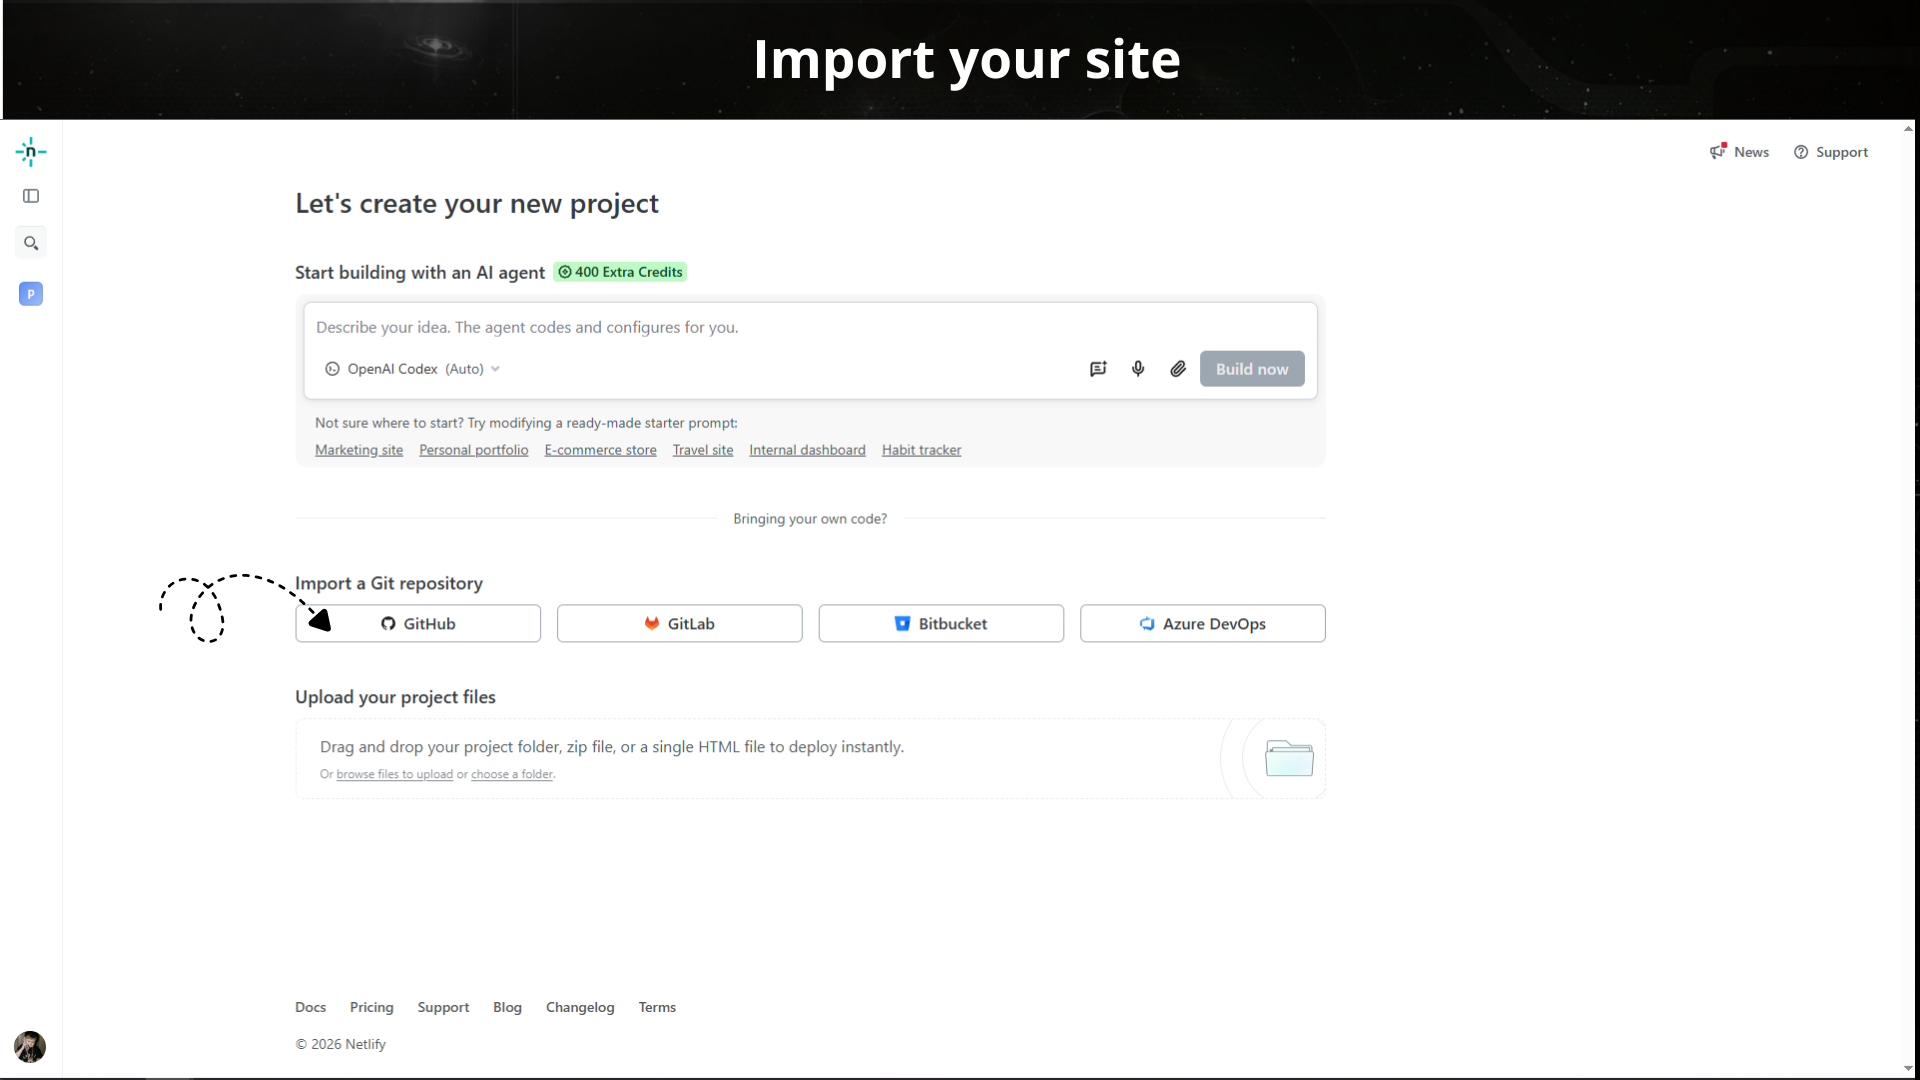Toggle the sidebar panel icon
Image resolution: width=1920 pixels, height=1080 pixels.
[31, 196]
